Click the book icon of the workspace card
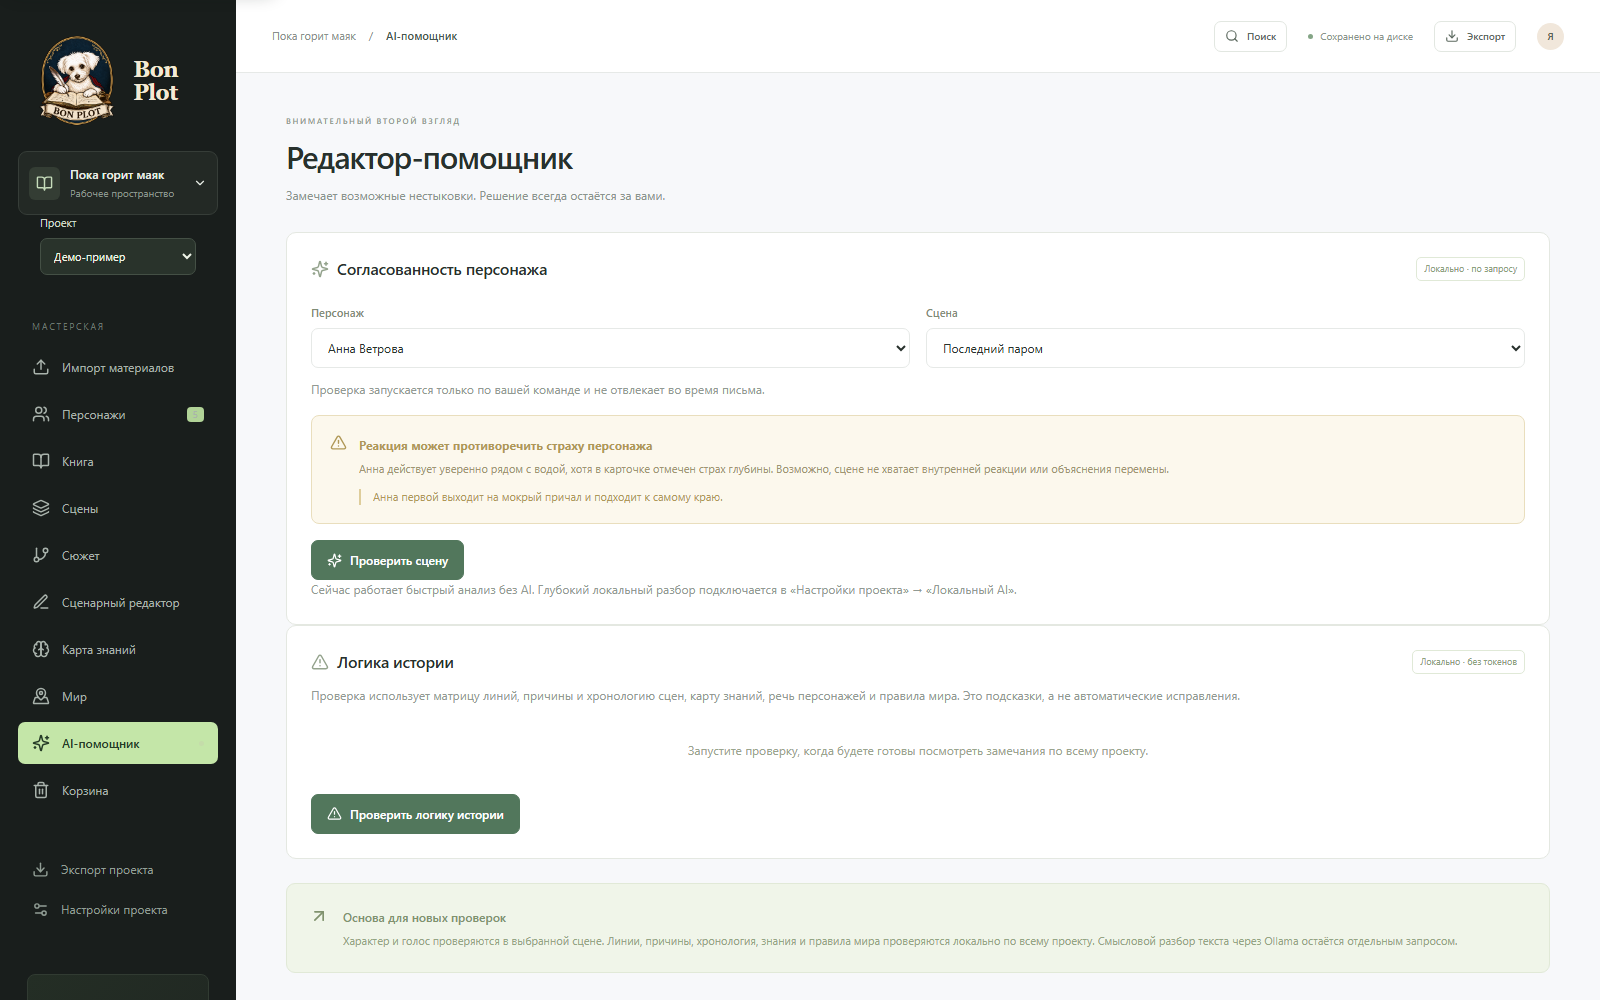Screen dimensions: 1600x1000 tap(44, 183)
